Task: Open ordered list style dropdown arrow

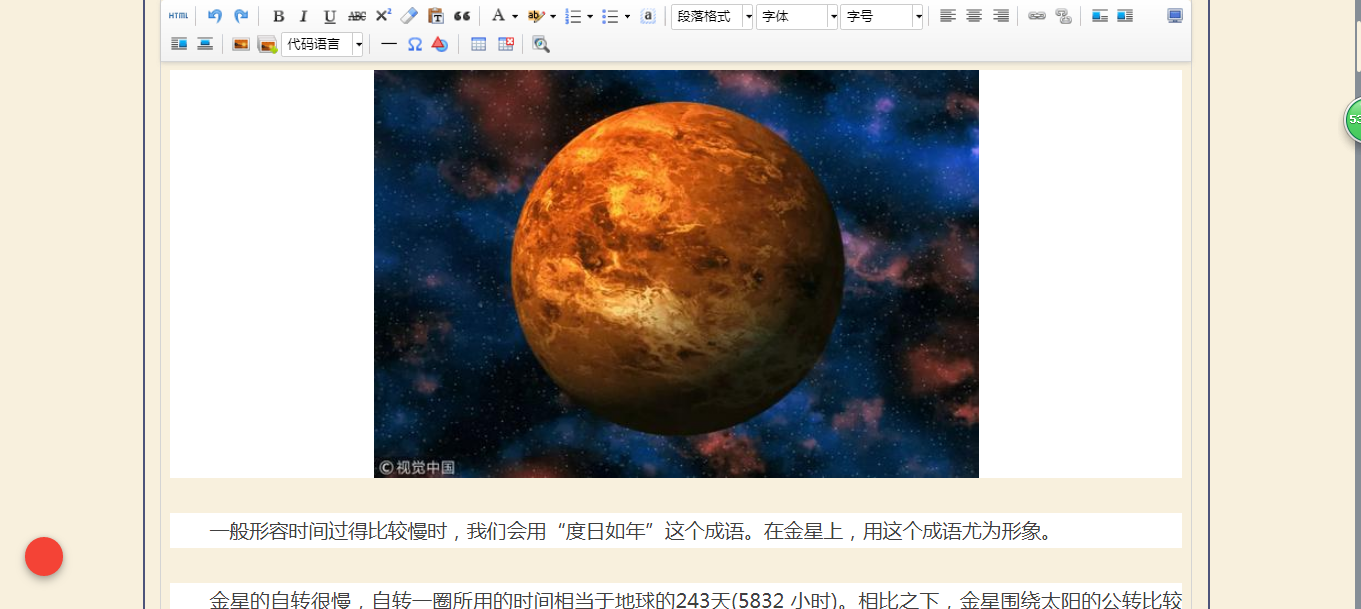Action: point(590,16)
